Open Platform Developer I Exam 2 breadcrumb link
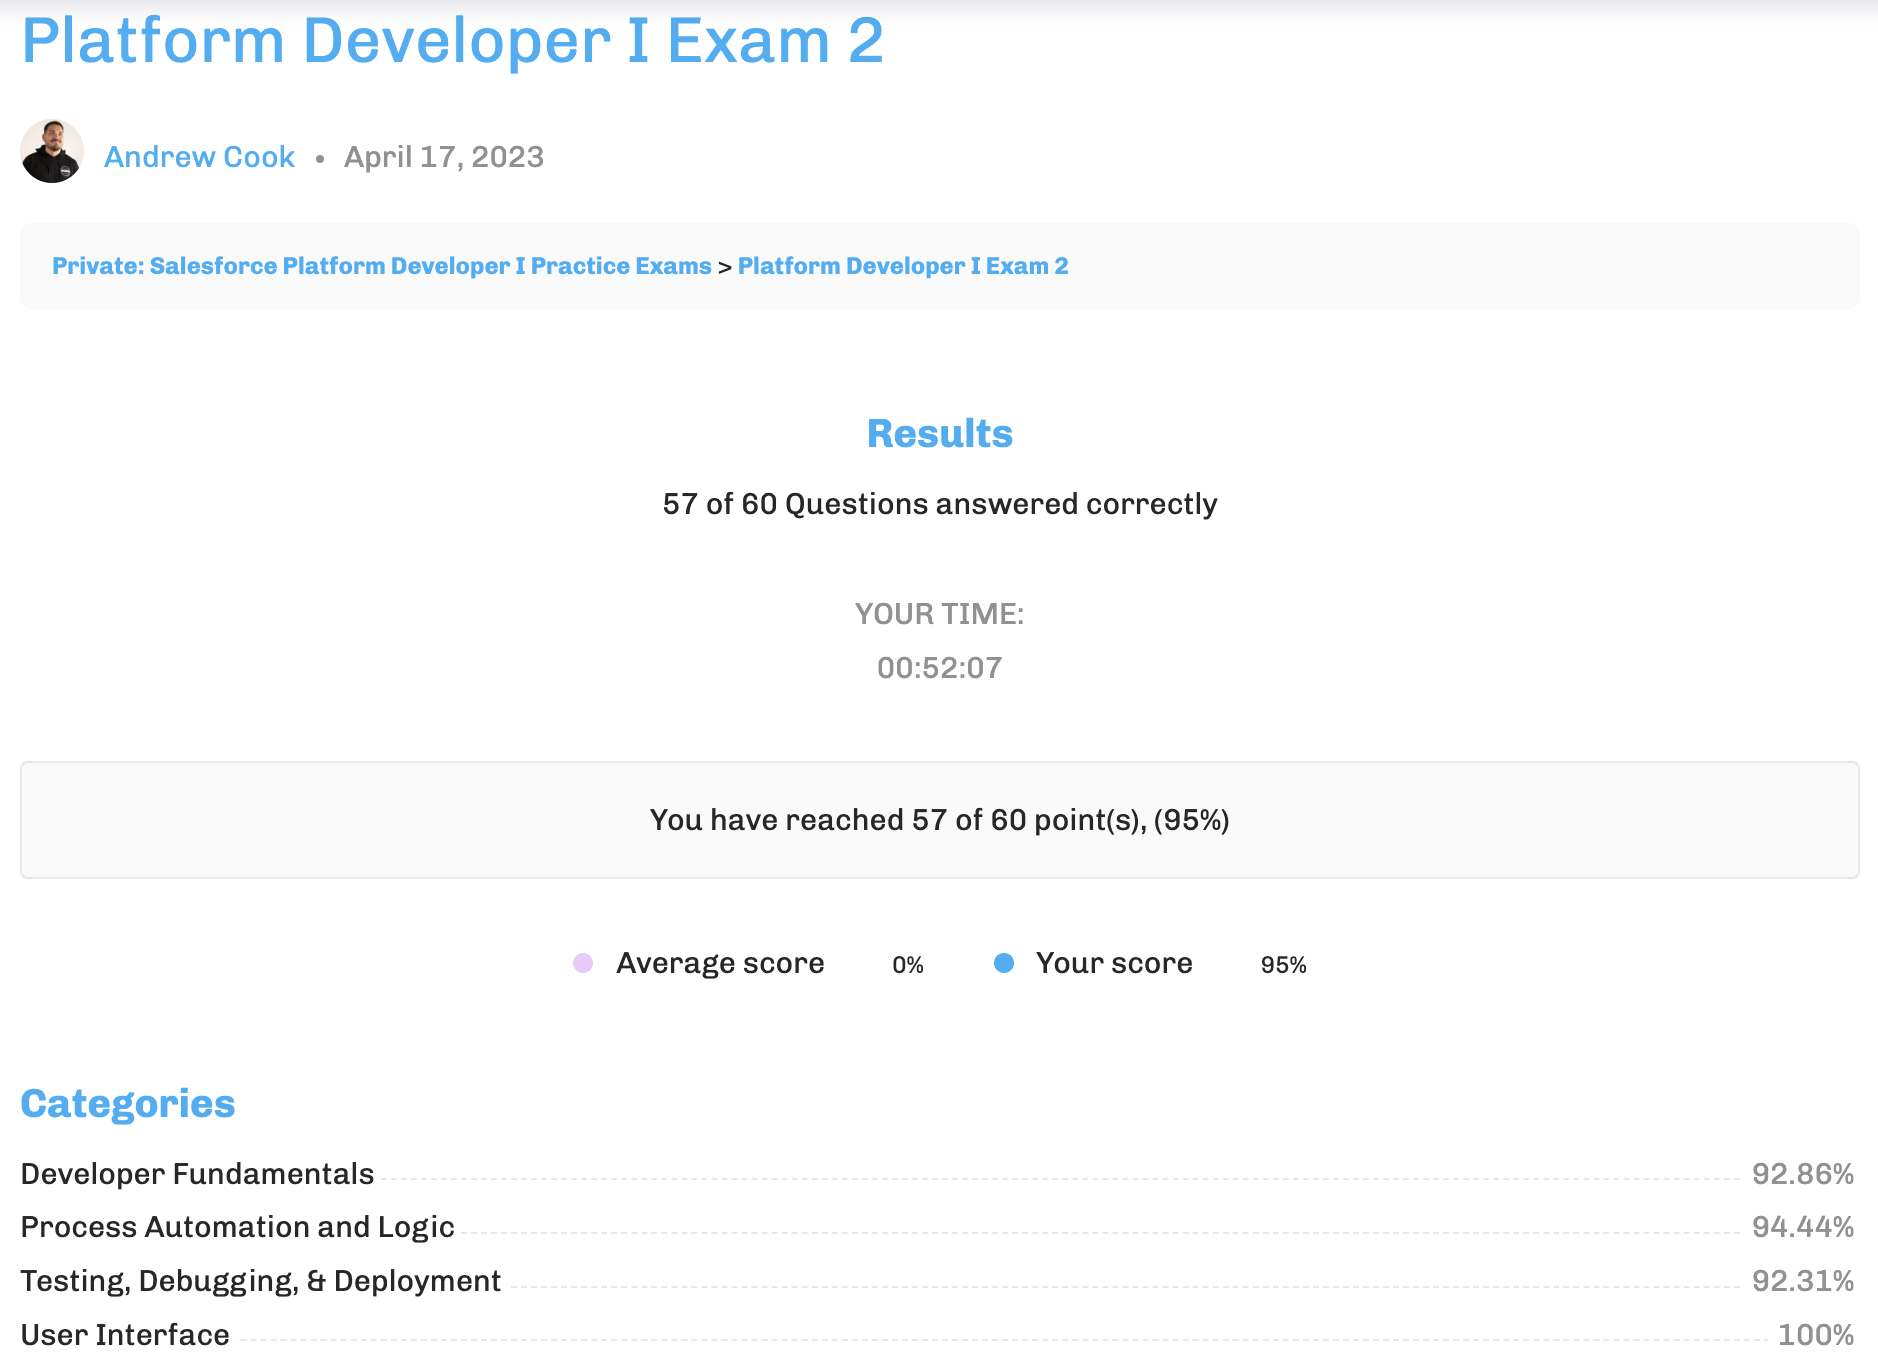1878x1368 pixels. click(x=903, y=266)
